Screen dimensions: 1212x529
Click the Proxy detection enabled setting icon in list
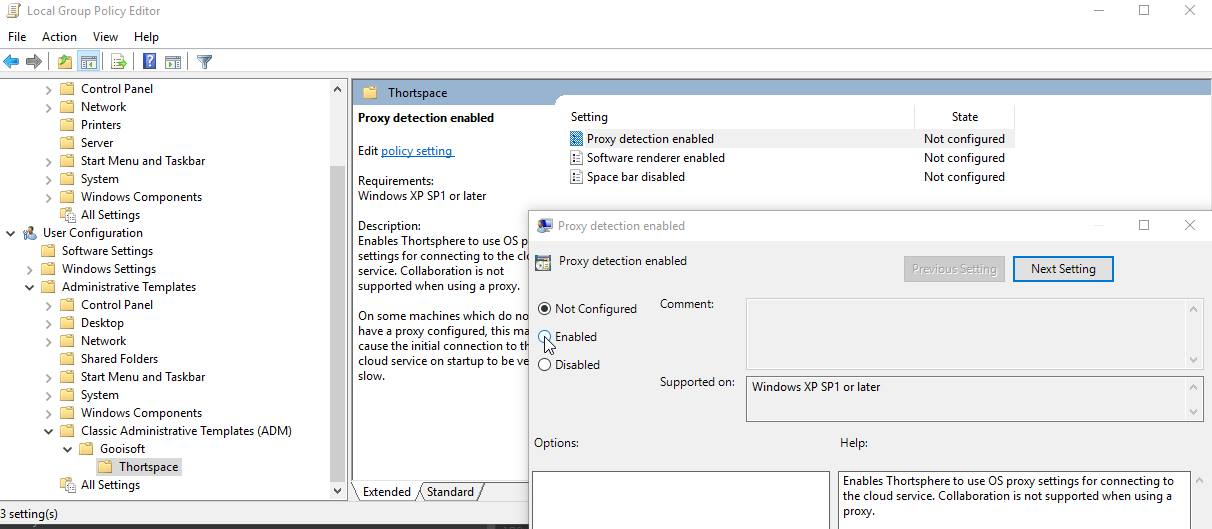576,139
